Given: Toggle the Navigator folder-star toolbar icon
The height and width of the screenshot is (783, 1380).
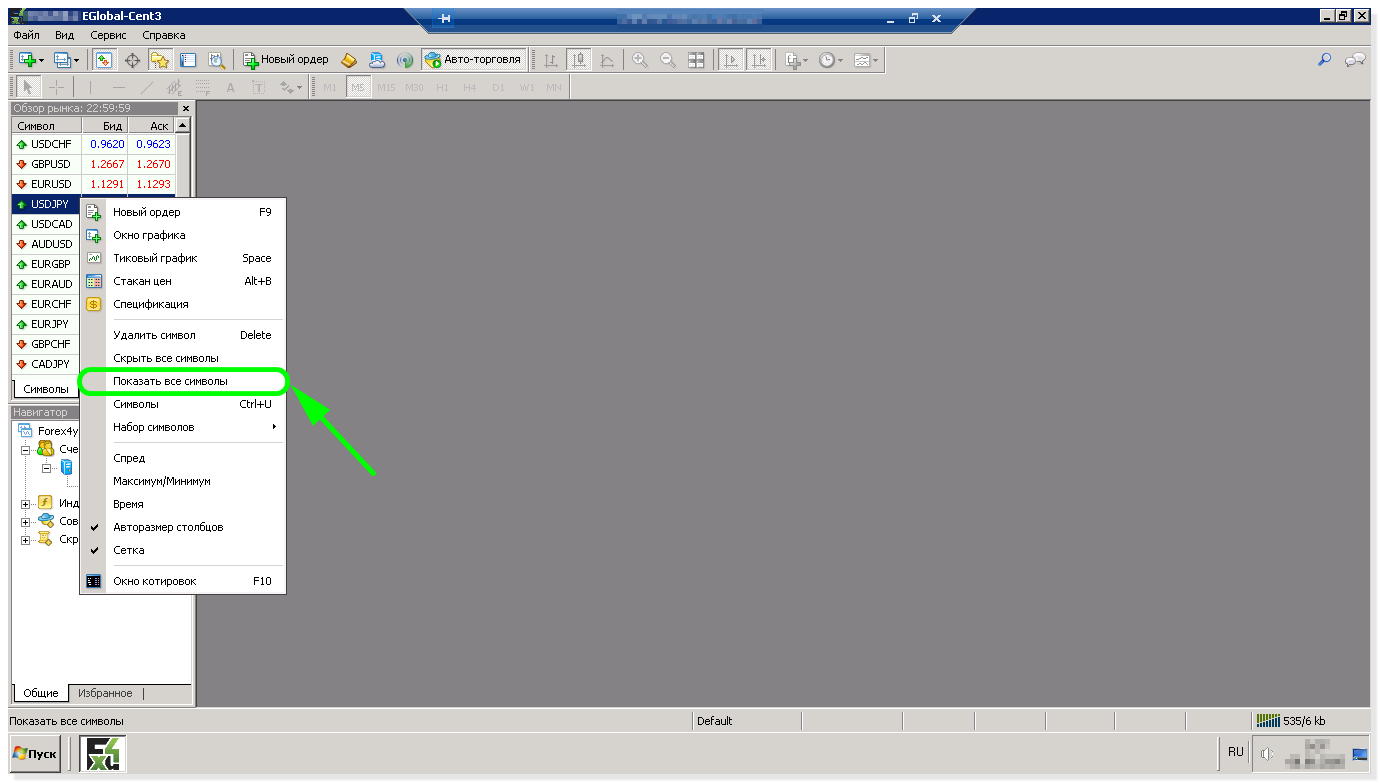Looking at the screenshot, I should pos(160,60).
